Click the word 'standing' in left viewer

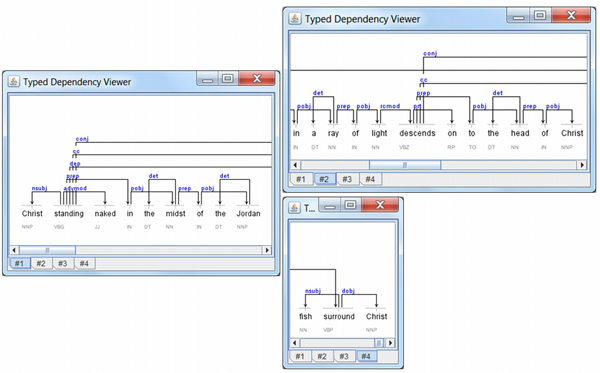[69, 213]
